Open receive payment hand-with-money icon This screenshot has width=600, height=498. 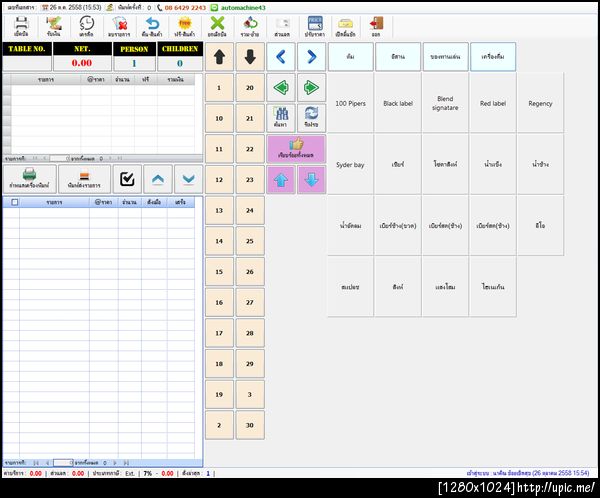pyautogui.click(x=54, y=26)
